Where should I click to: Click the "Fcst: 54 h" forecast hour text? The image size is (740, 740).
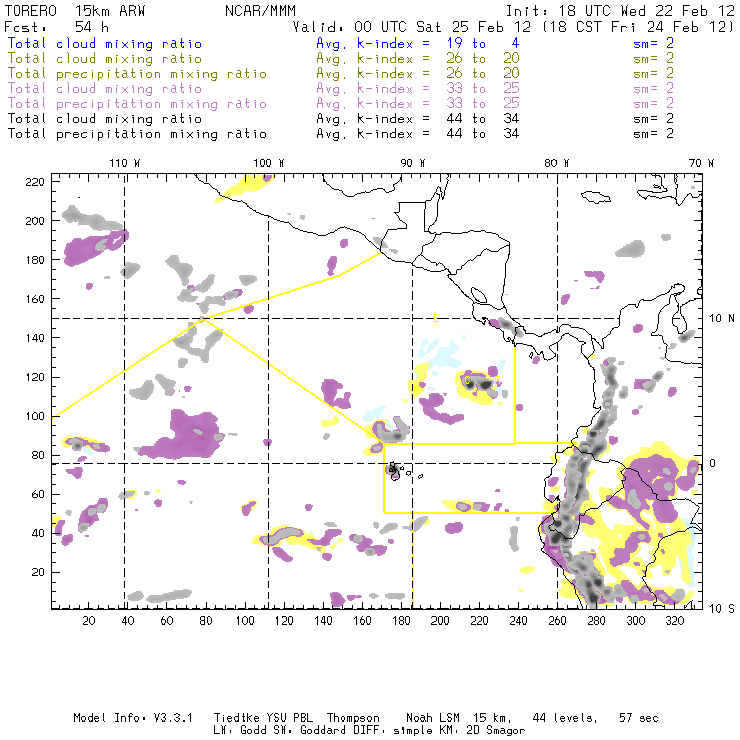pos(56,27)
